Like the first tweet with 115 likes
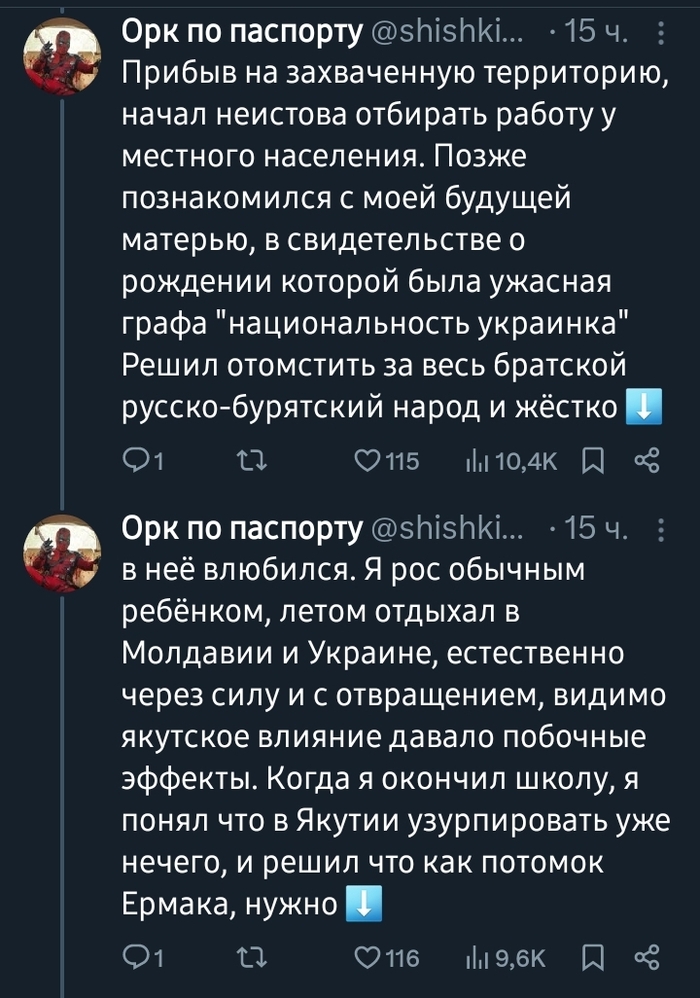 pyautogui.click(x=370, y=459)
